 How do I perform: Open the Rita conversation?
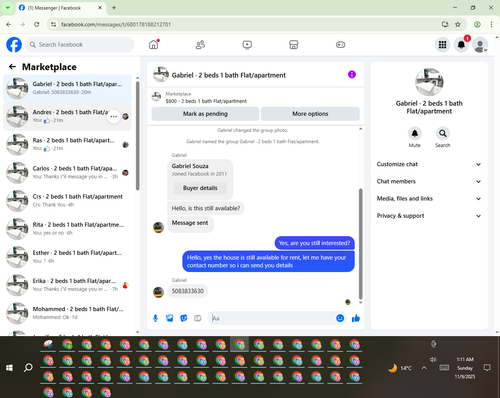tap(67, 229)
